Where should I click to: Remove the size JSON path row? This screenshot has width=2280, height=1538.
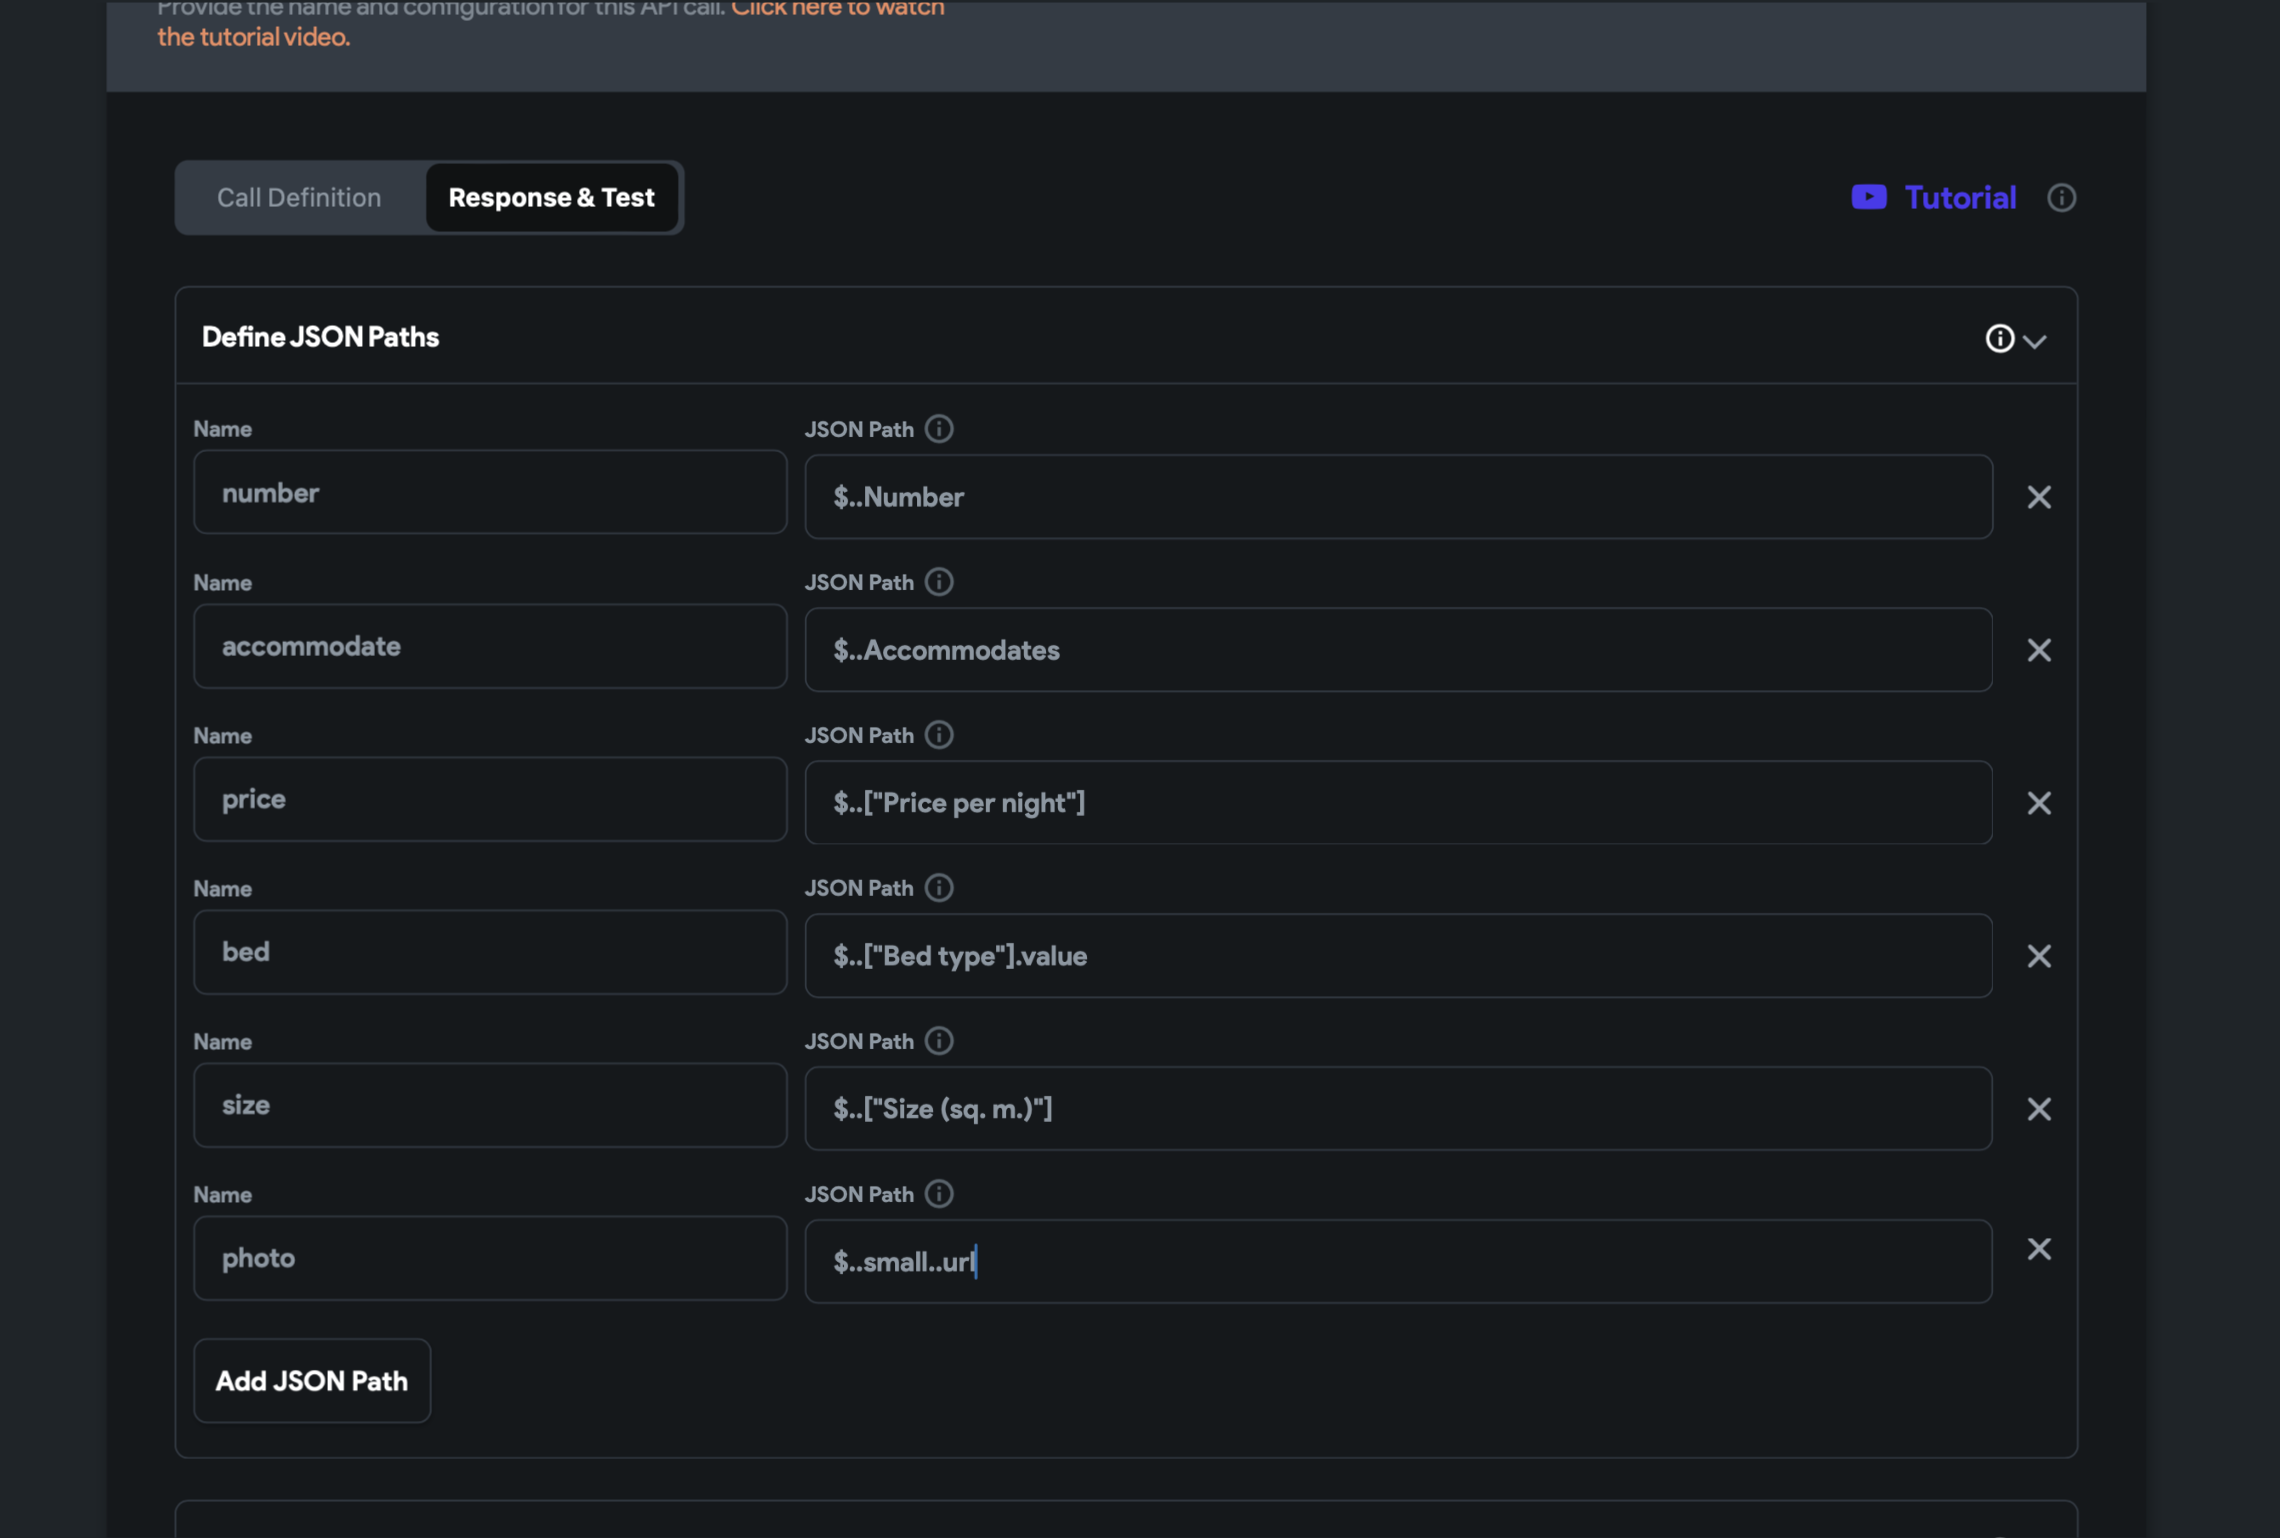[2038, 1109]
